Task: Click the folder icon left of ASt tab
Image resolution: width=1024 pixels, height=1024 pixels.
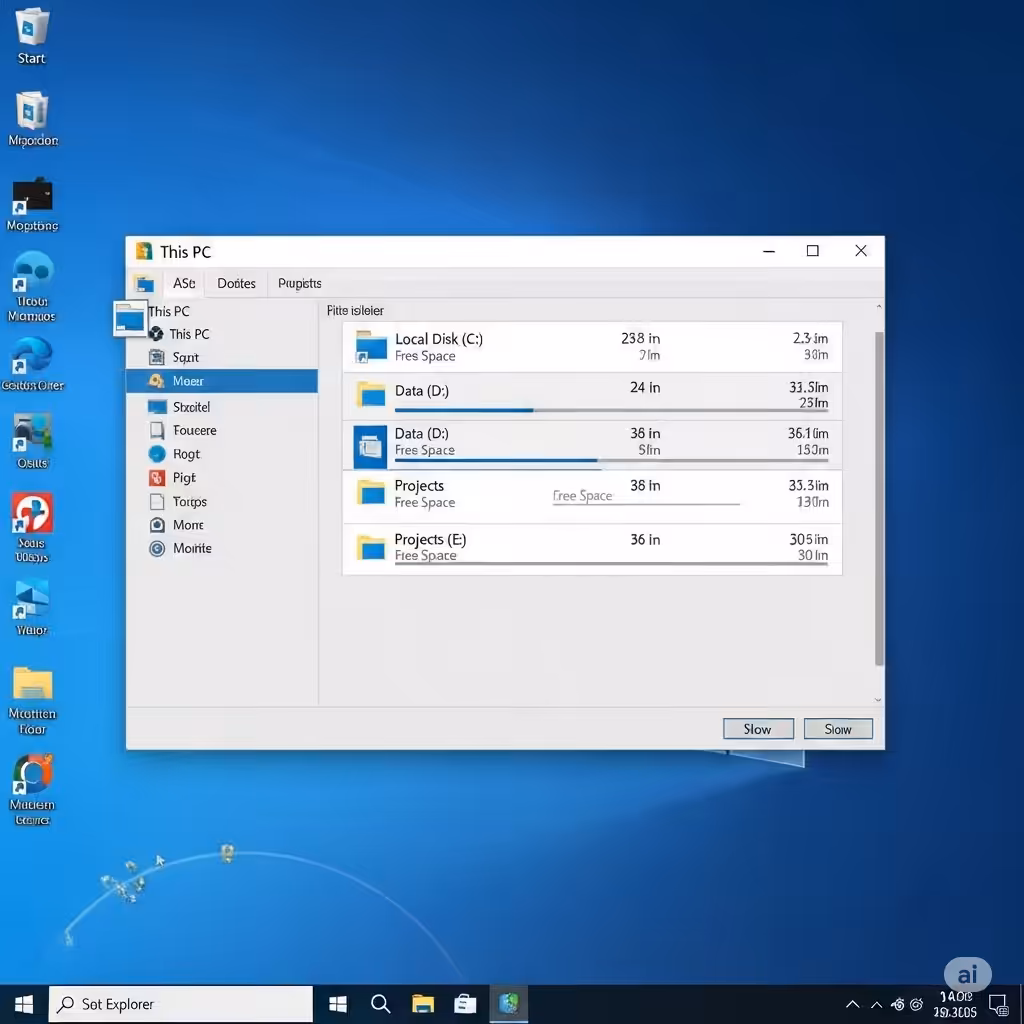Action: point(144,283)
